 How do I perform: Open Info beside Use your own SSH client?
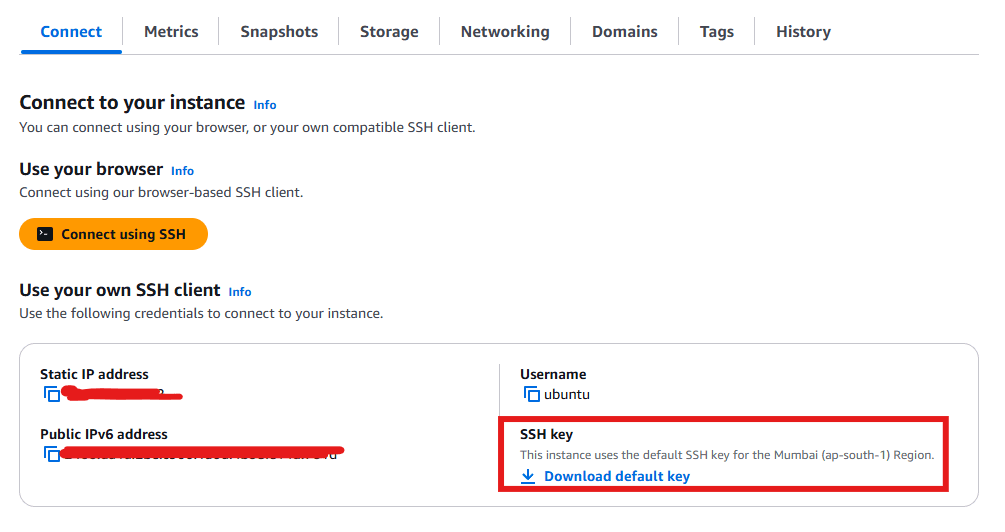click(x=240, y=292)
